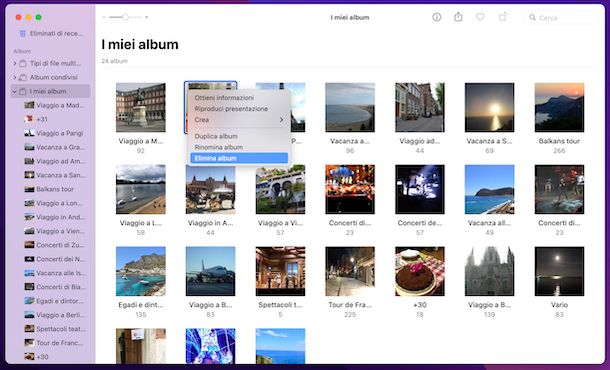Click folder icon next to Tipi di file
This screenshot has width=610, height=370.
[23, 63]
